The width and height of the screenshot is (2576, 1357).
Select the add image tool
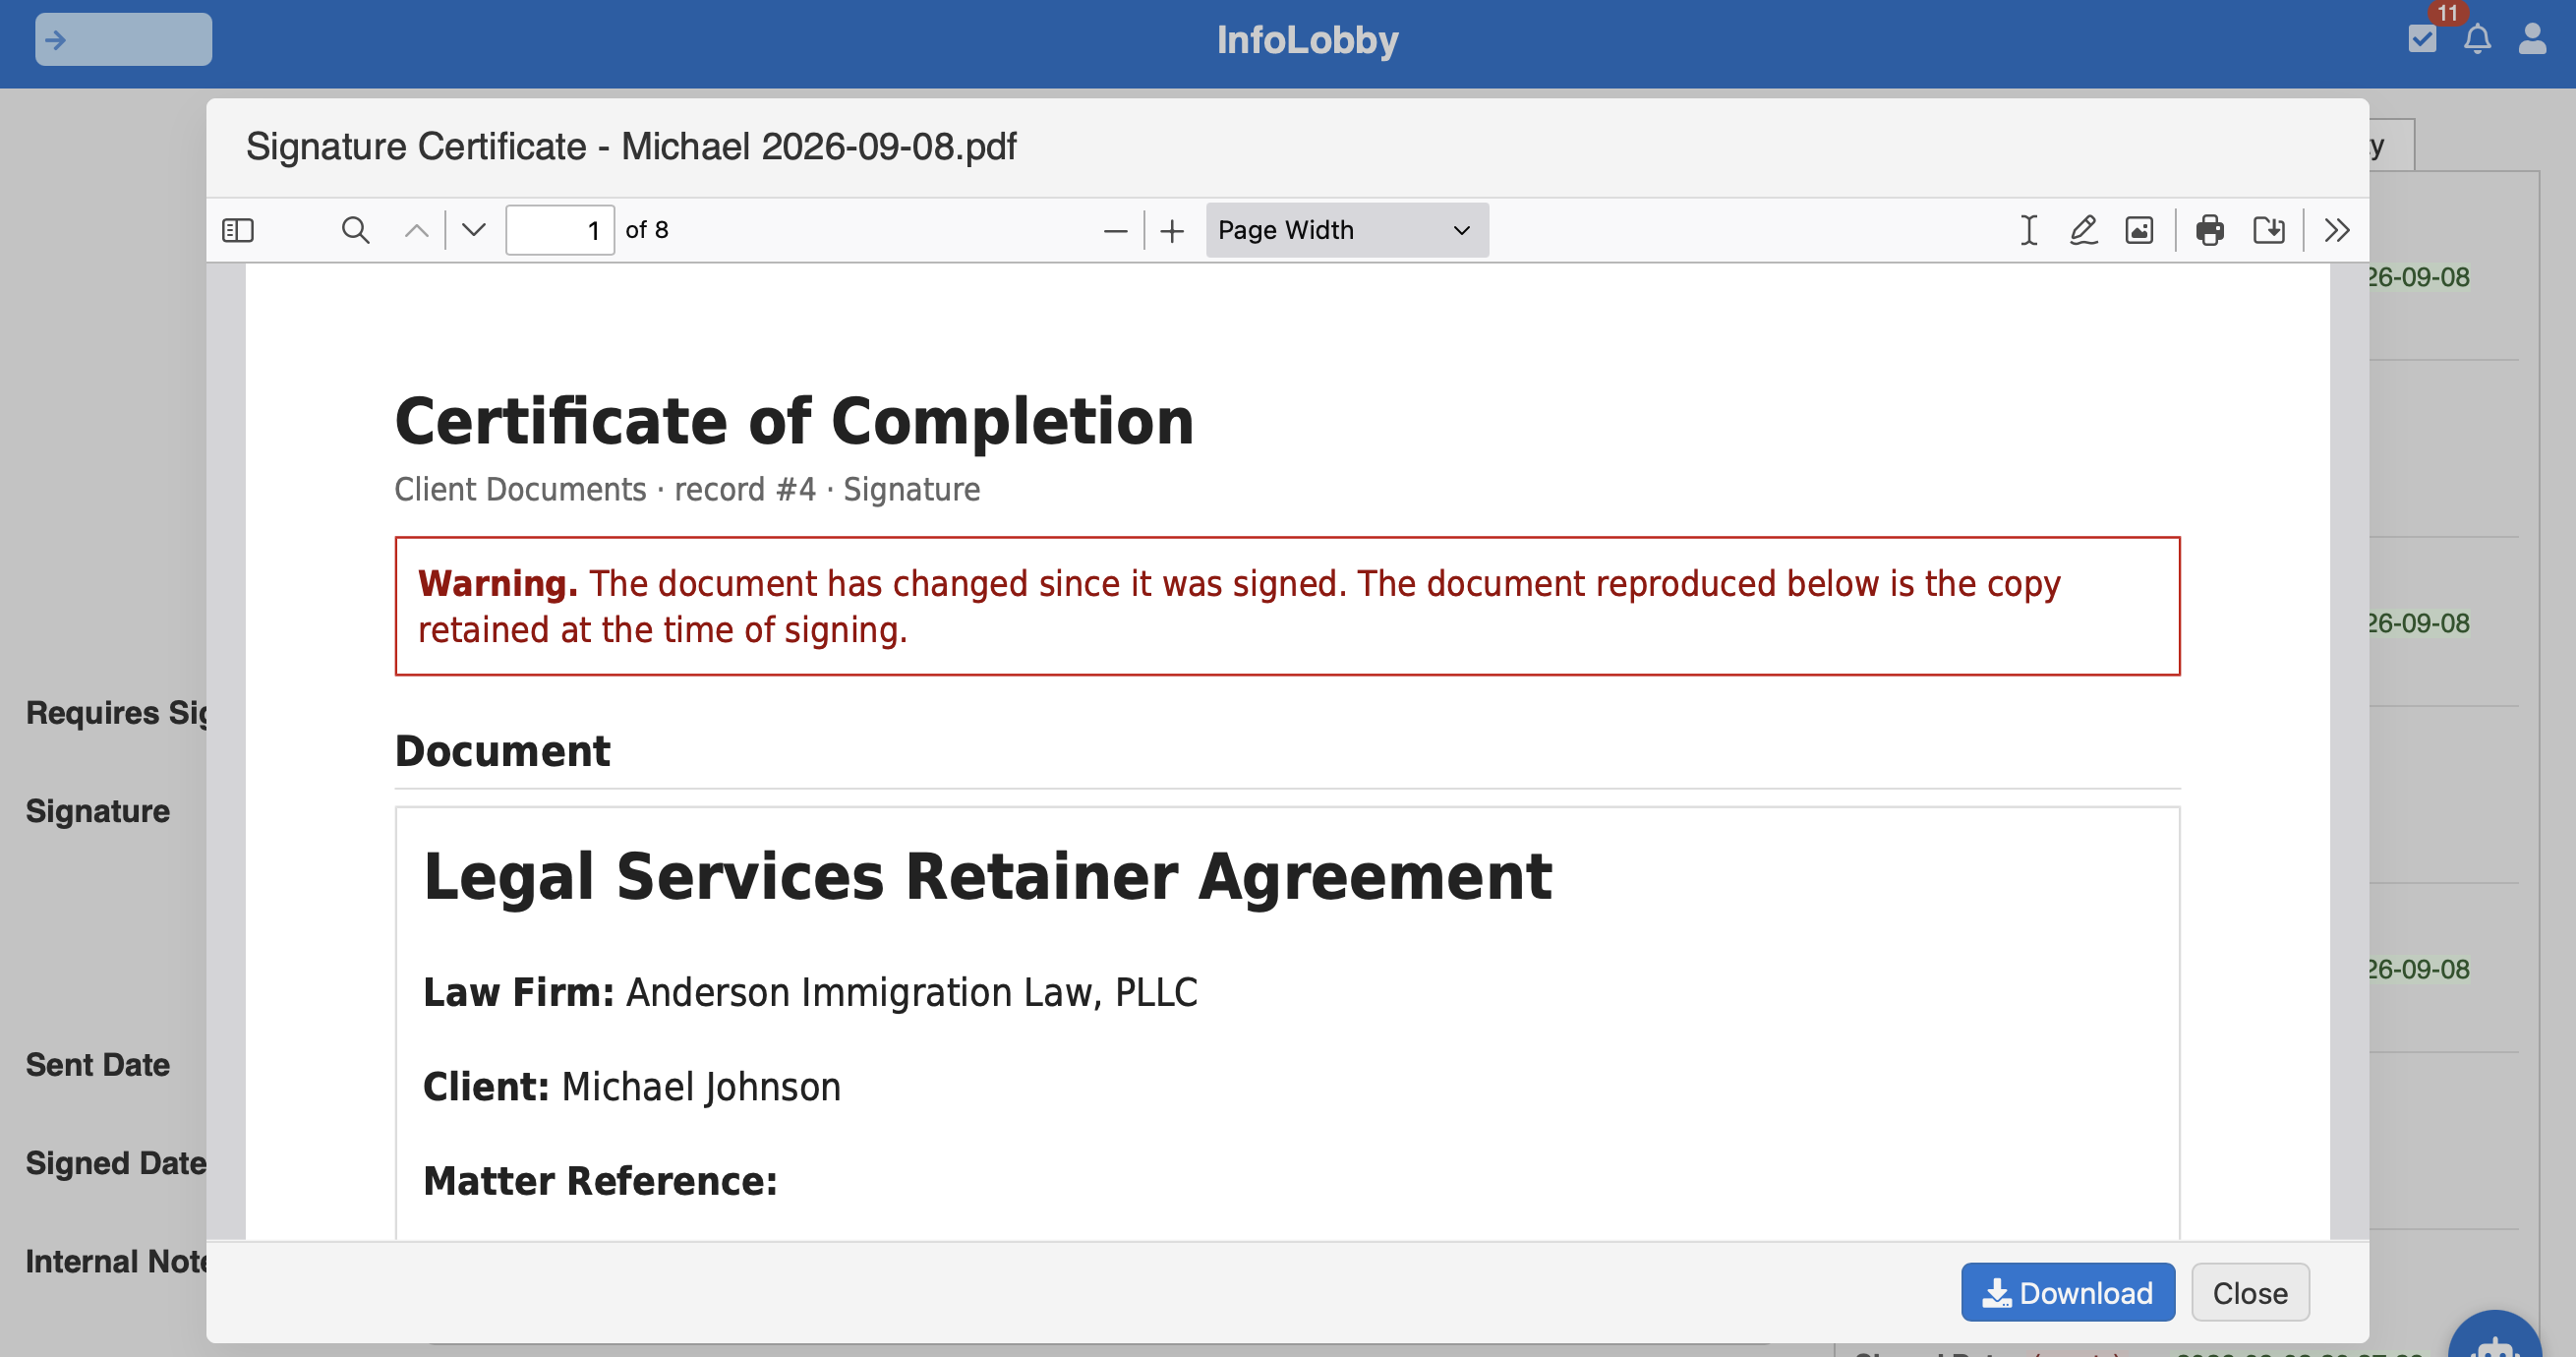[x=2139, y=230]
